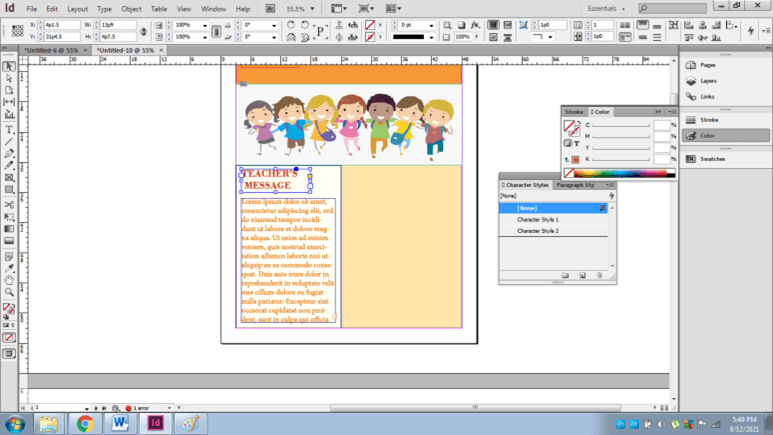This screenshot has width=773, height=435.
Task: Open the Object menu
Action: 131,9
